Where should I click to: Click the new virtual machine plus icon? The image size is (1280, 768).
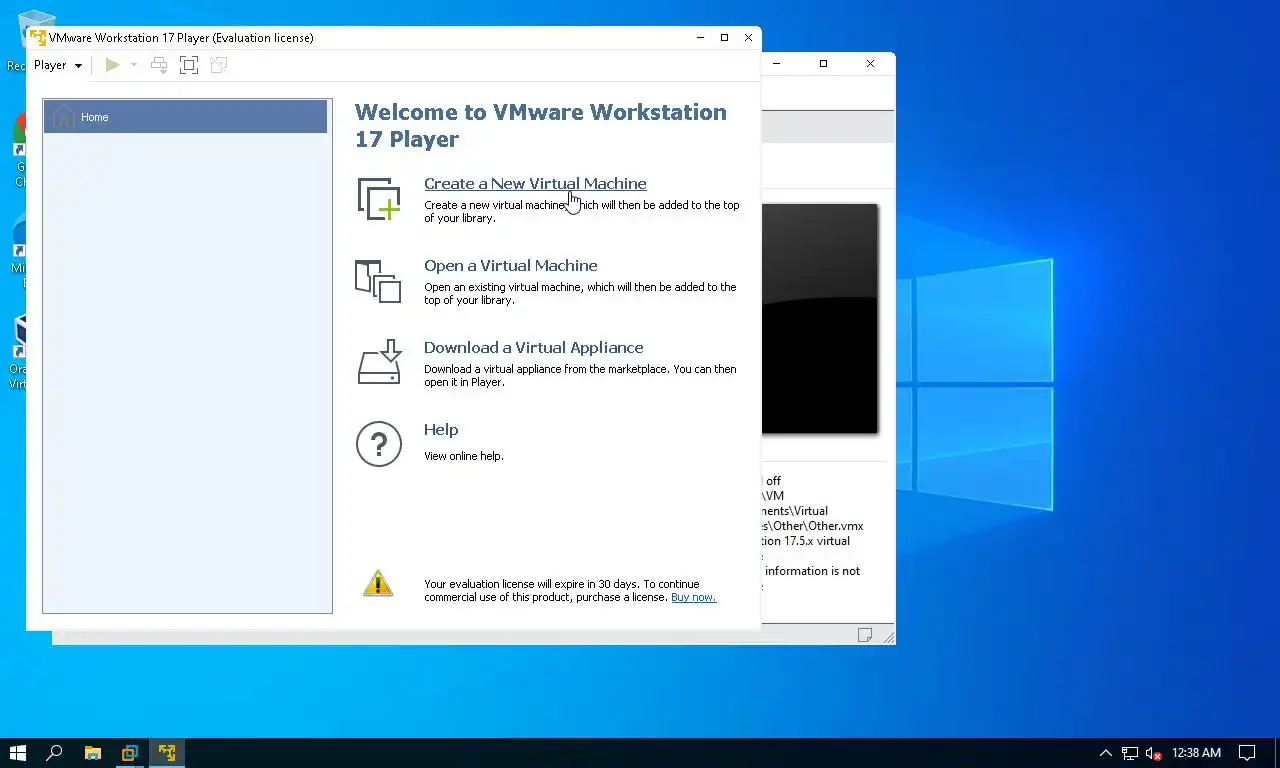379,199
